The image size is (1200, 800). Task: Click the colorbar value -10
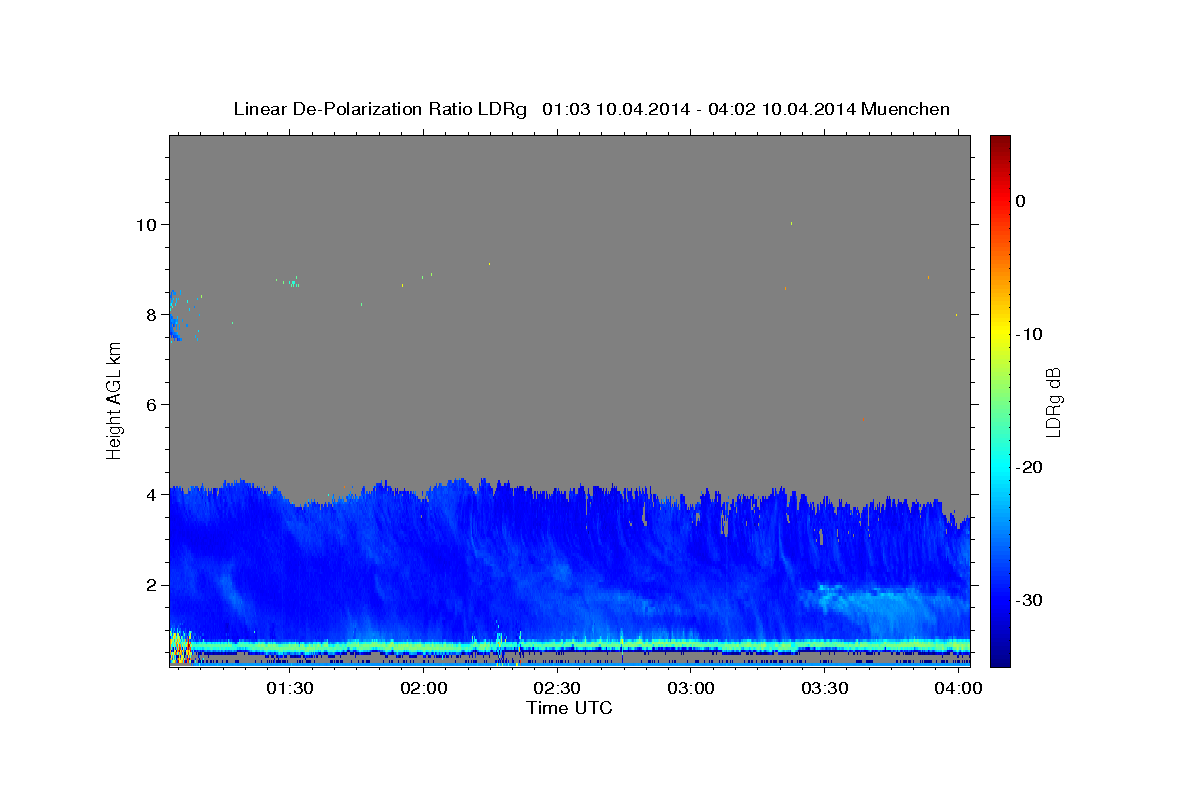click(1030, 334)
